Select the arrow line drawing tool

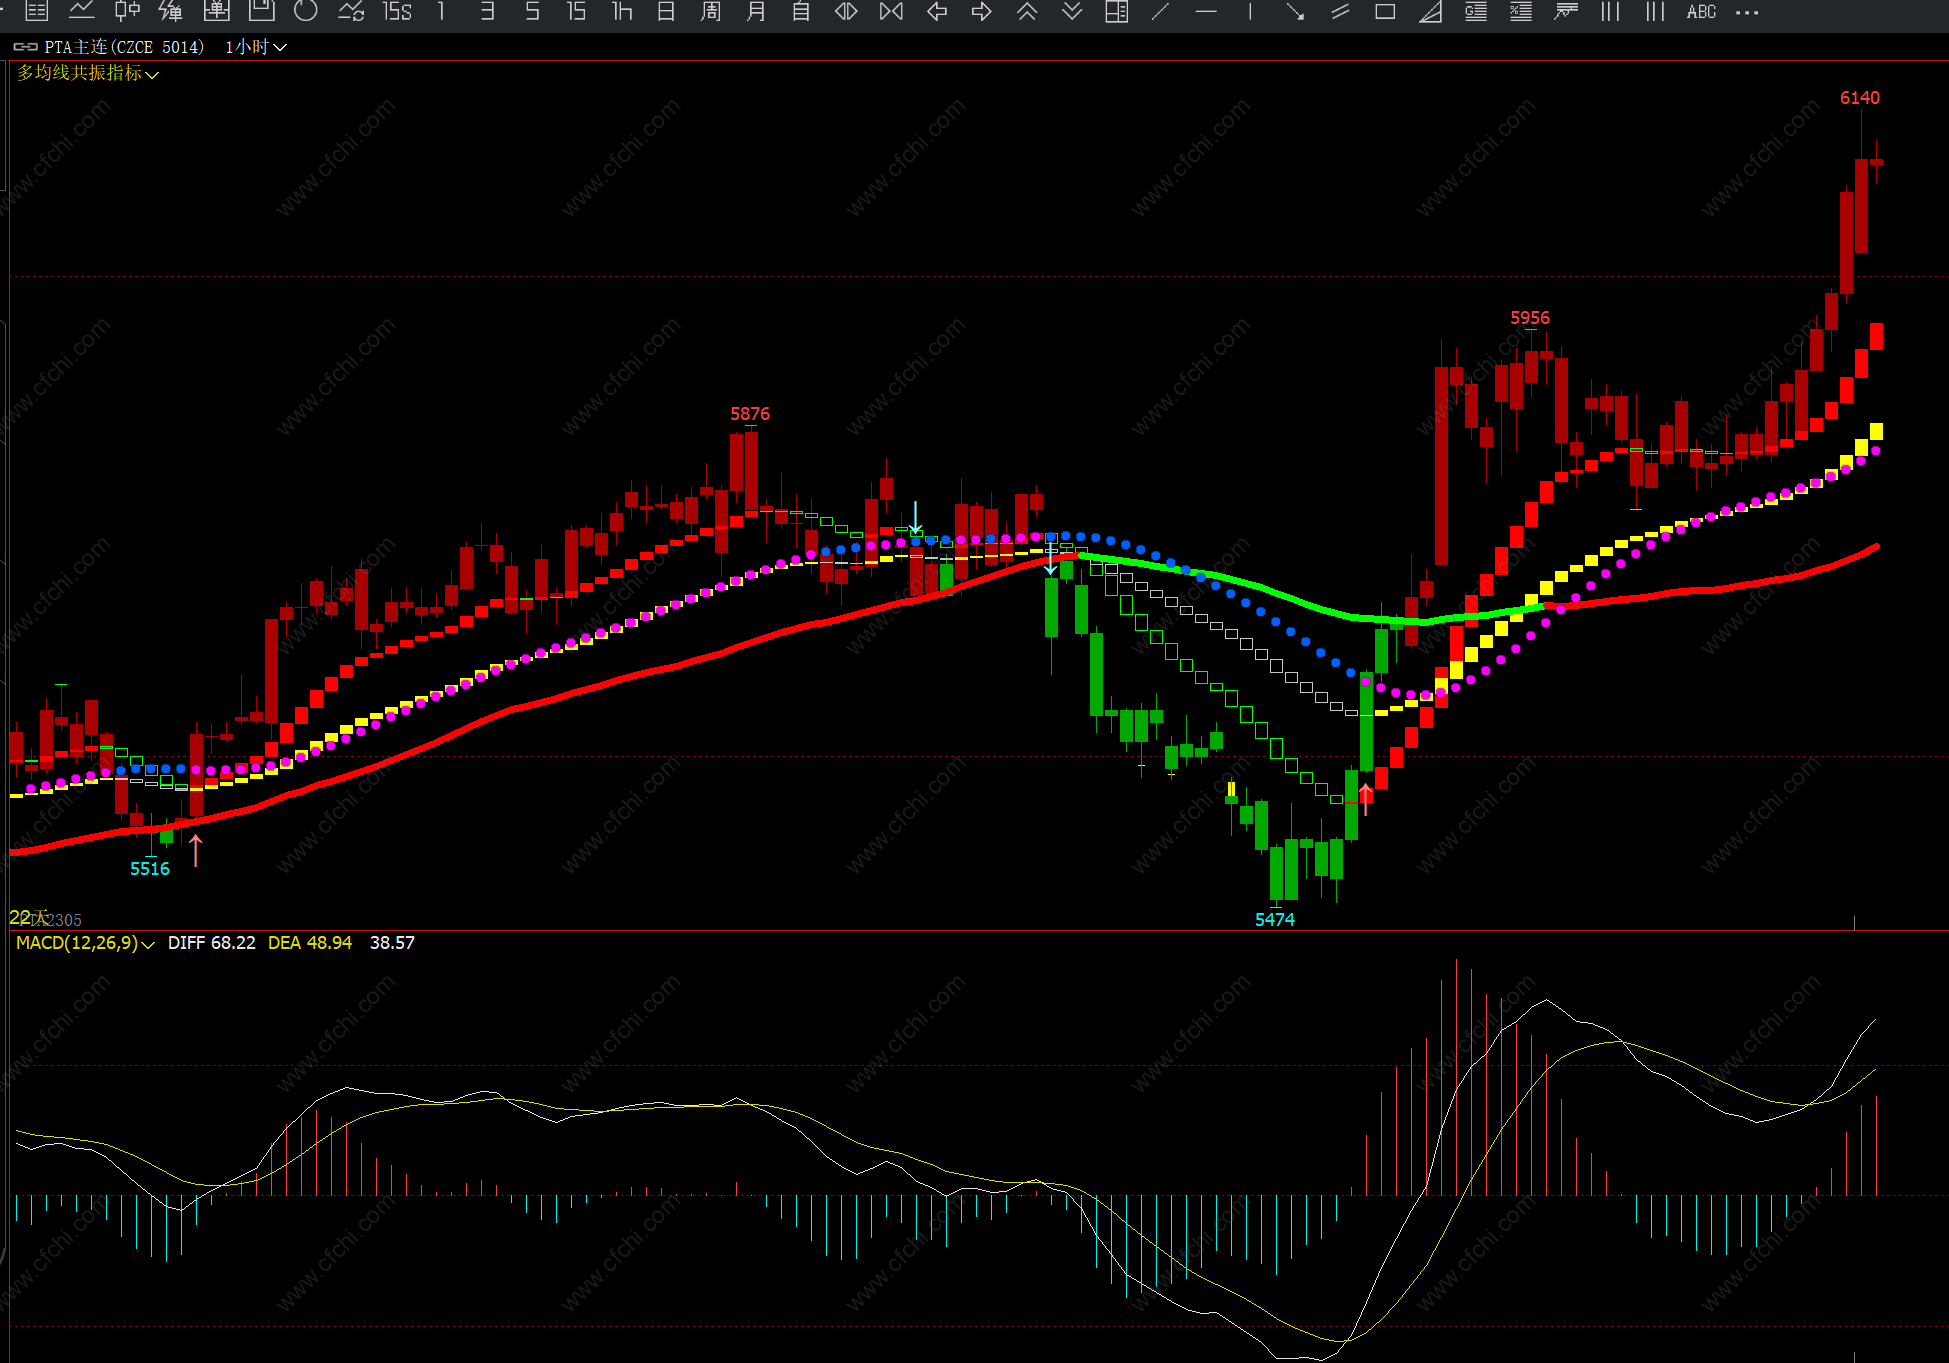(x=1295, y=12)
